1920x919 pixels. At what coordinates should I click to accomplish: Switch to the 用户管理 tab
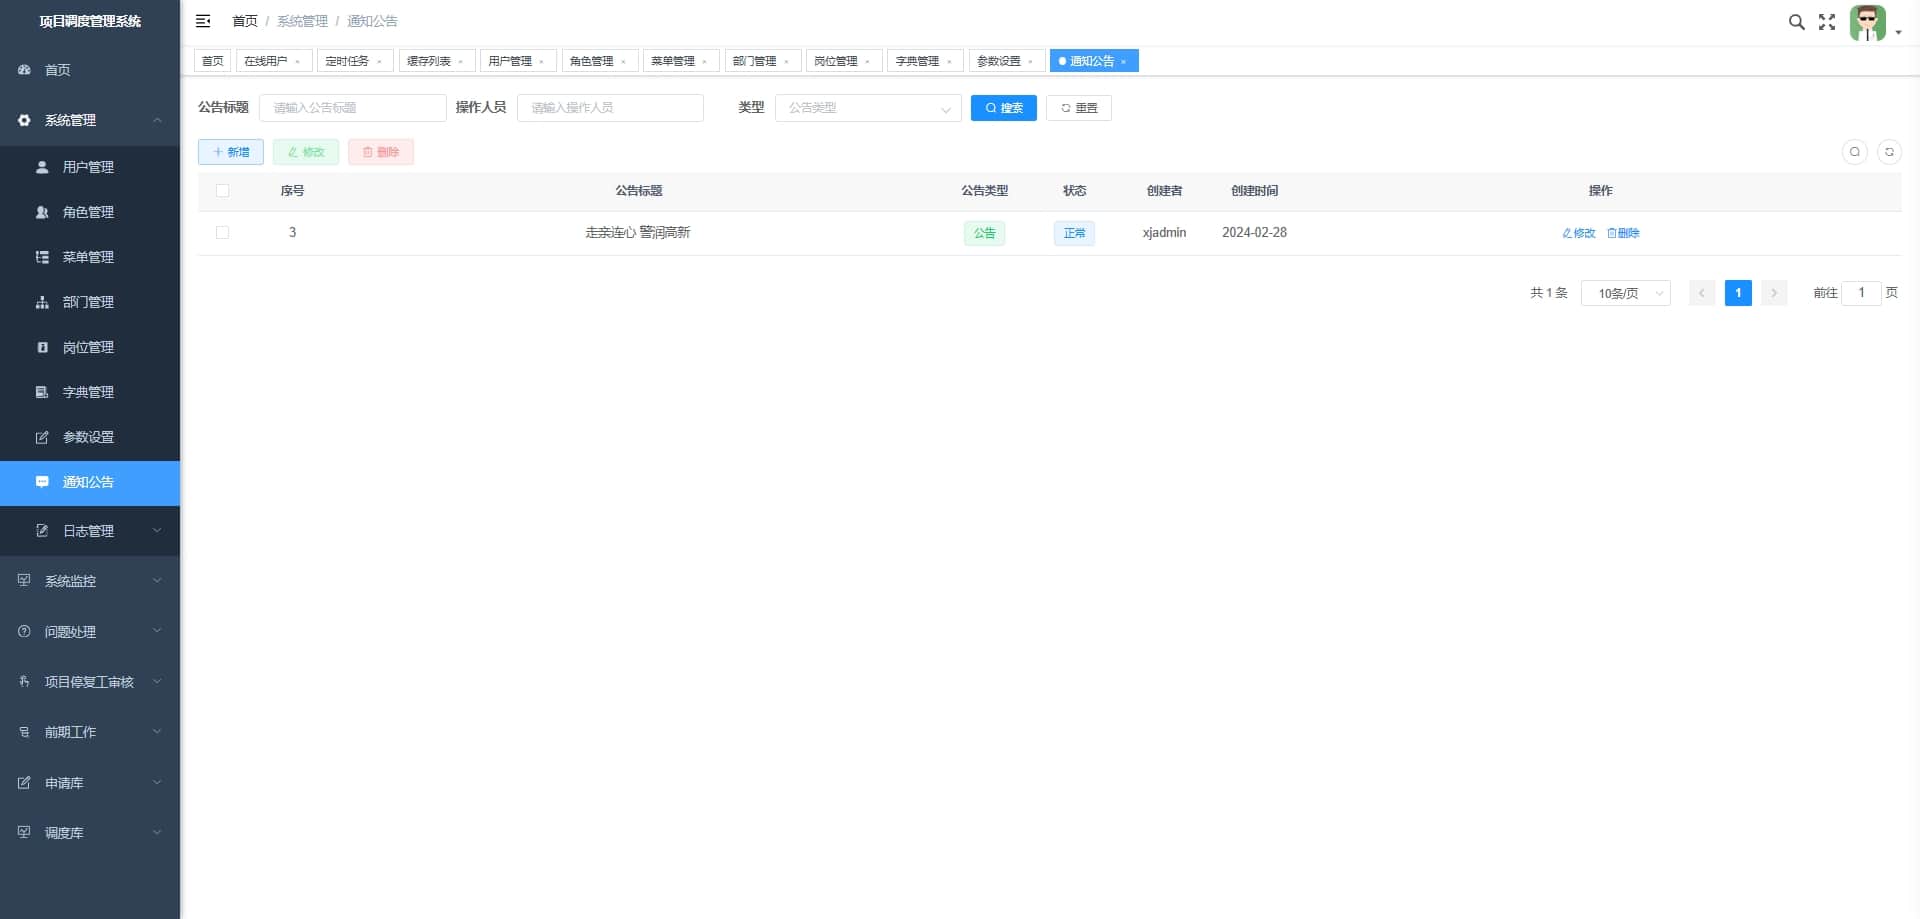coord(517,61)
